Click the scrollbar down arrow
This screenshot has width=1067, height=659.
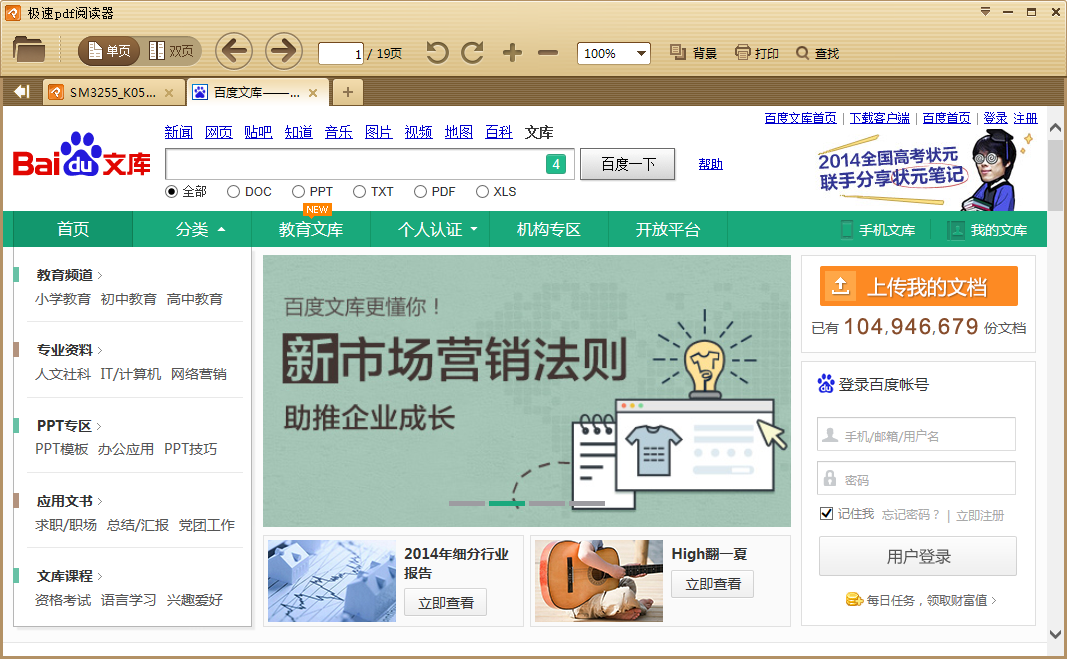point(1055,634)
